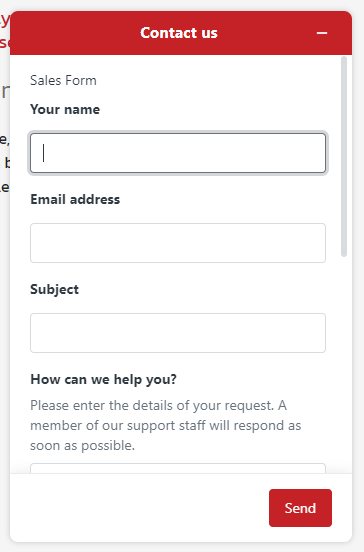Click the "Your name" field label
This screenshot has width=364, height=552.
[x=65, y=109]
